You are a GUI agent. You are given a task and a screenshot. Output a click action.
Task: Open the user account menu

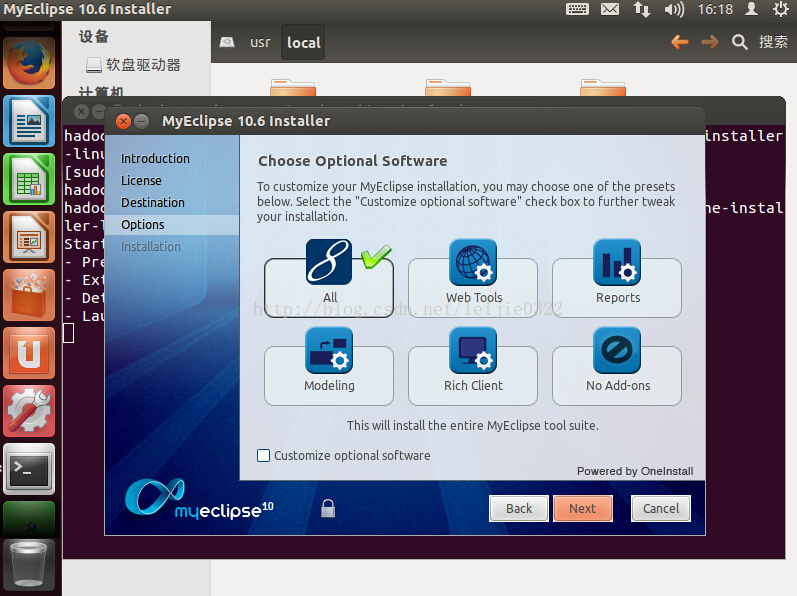pos(751,9)
